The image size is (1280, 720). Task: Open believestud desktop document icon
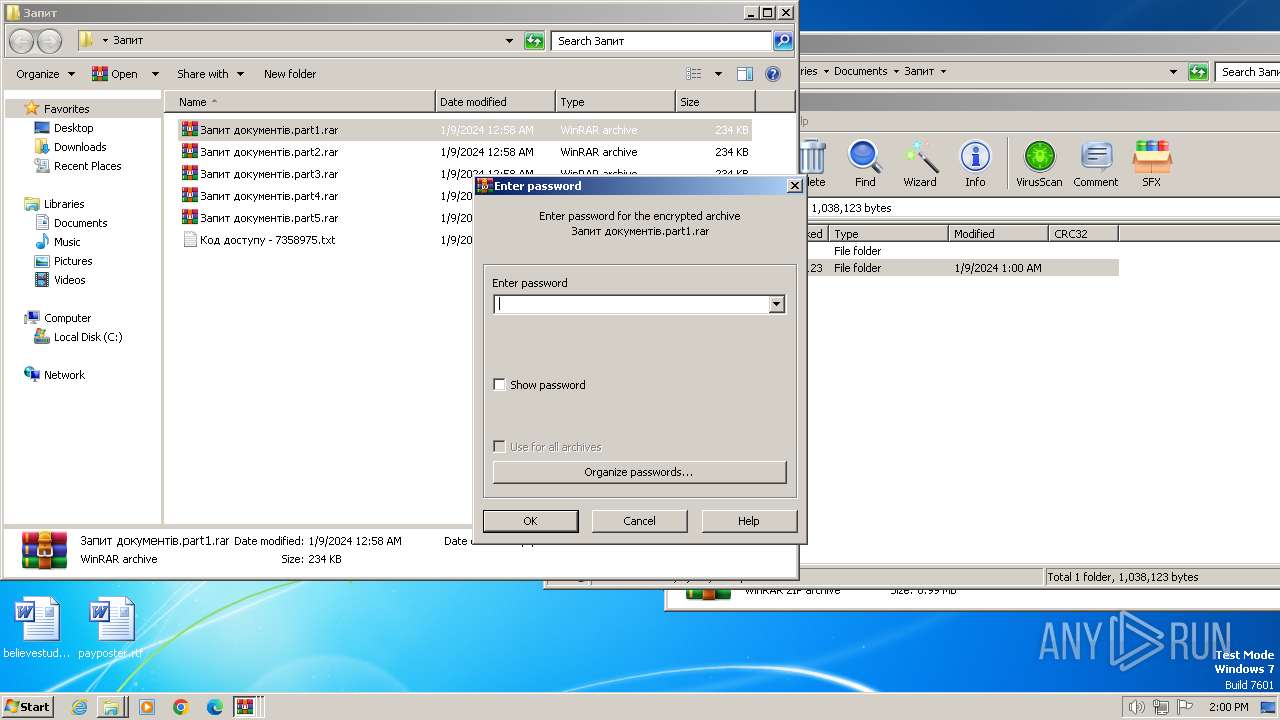point(38,628)
